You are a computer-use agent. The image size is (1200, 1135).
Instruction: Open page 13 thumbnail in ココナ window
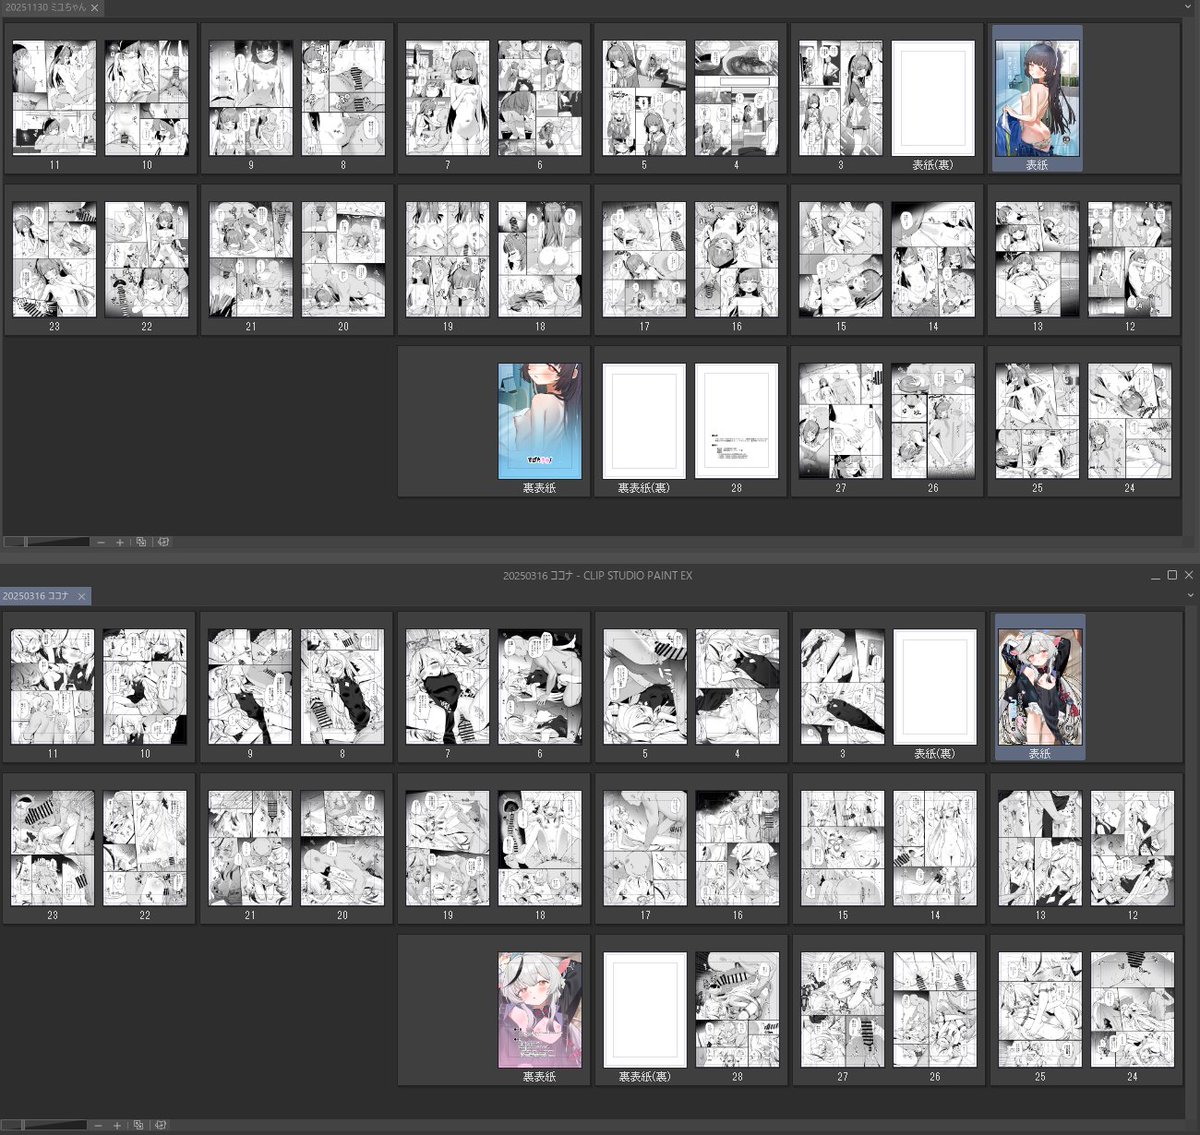[x=1040, y=848]
